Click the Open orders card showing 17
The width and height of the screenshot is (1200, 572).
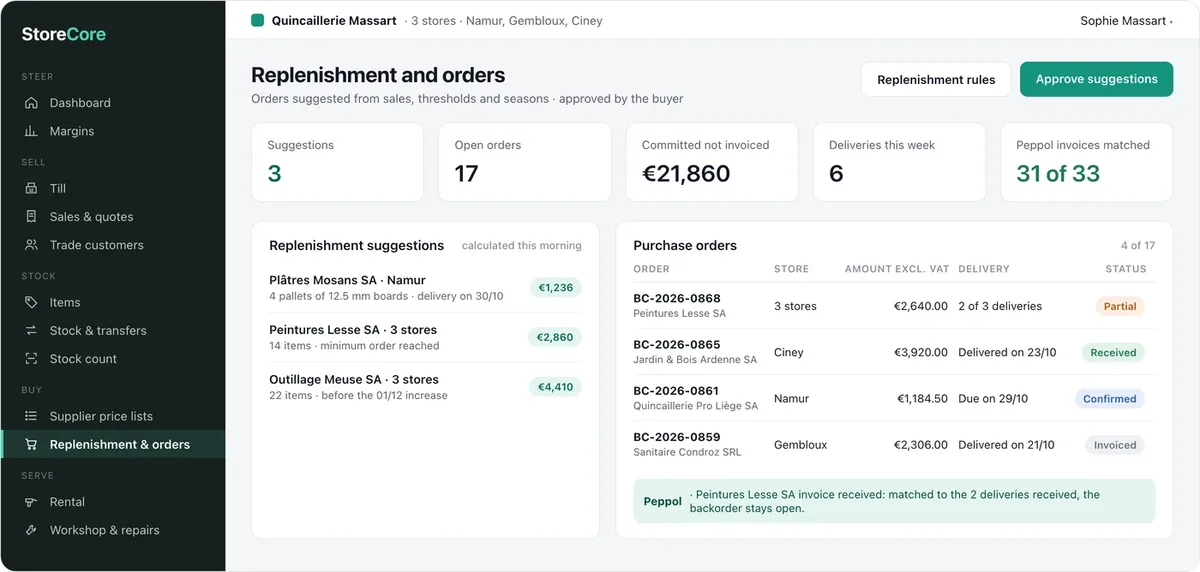[x=525, y=162]
